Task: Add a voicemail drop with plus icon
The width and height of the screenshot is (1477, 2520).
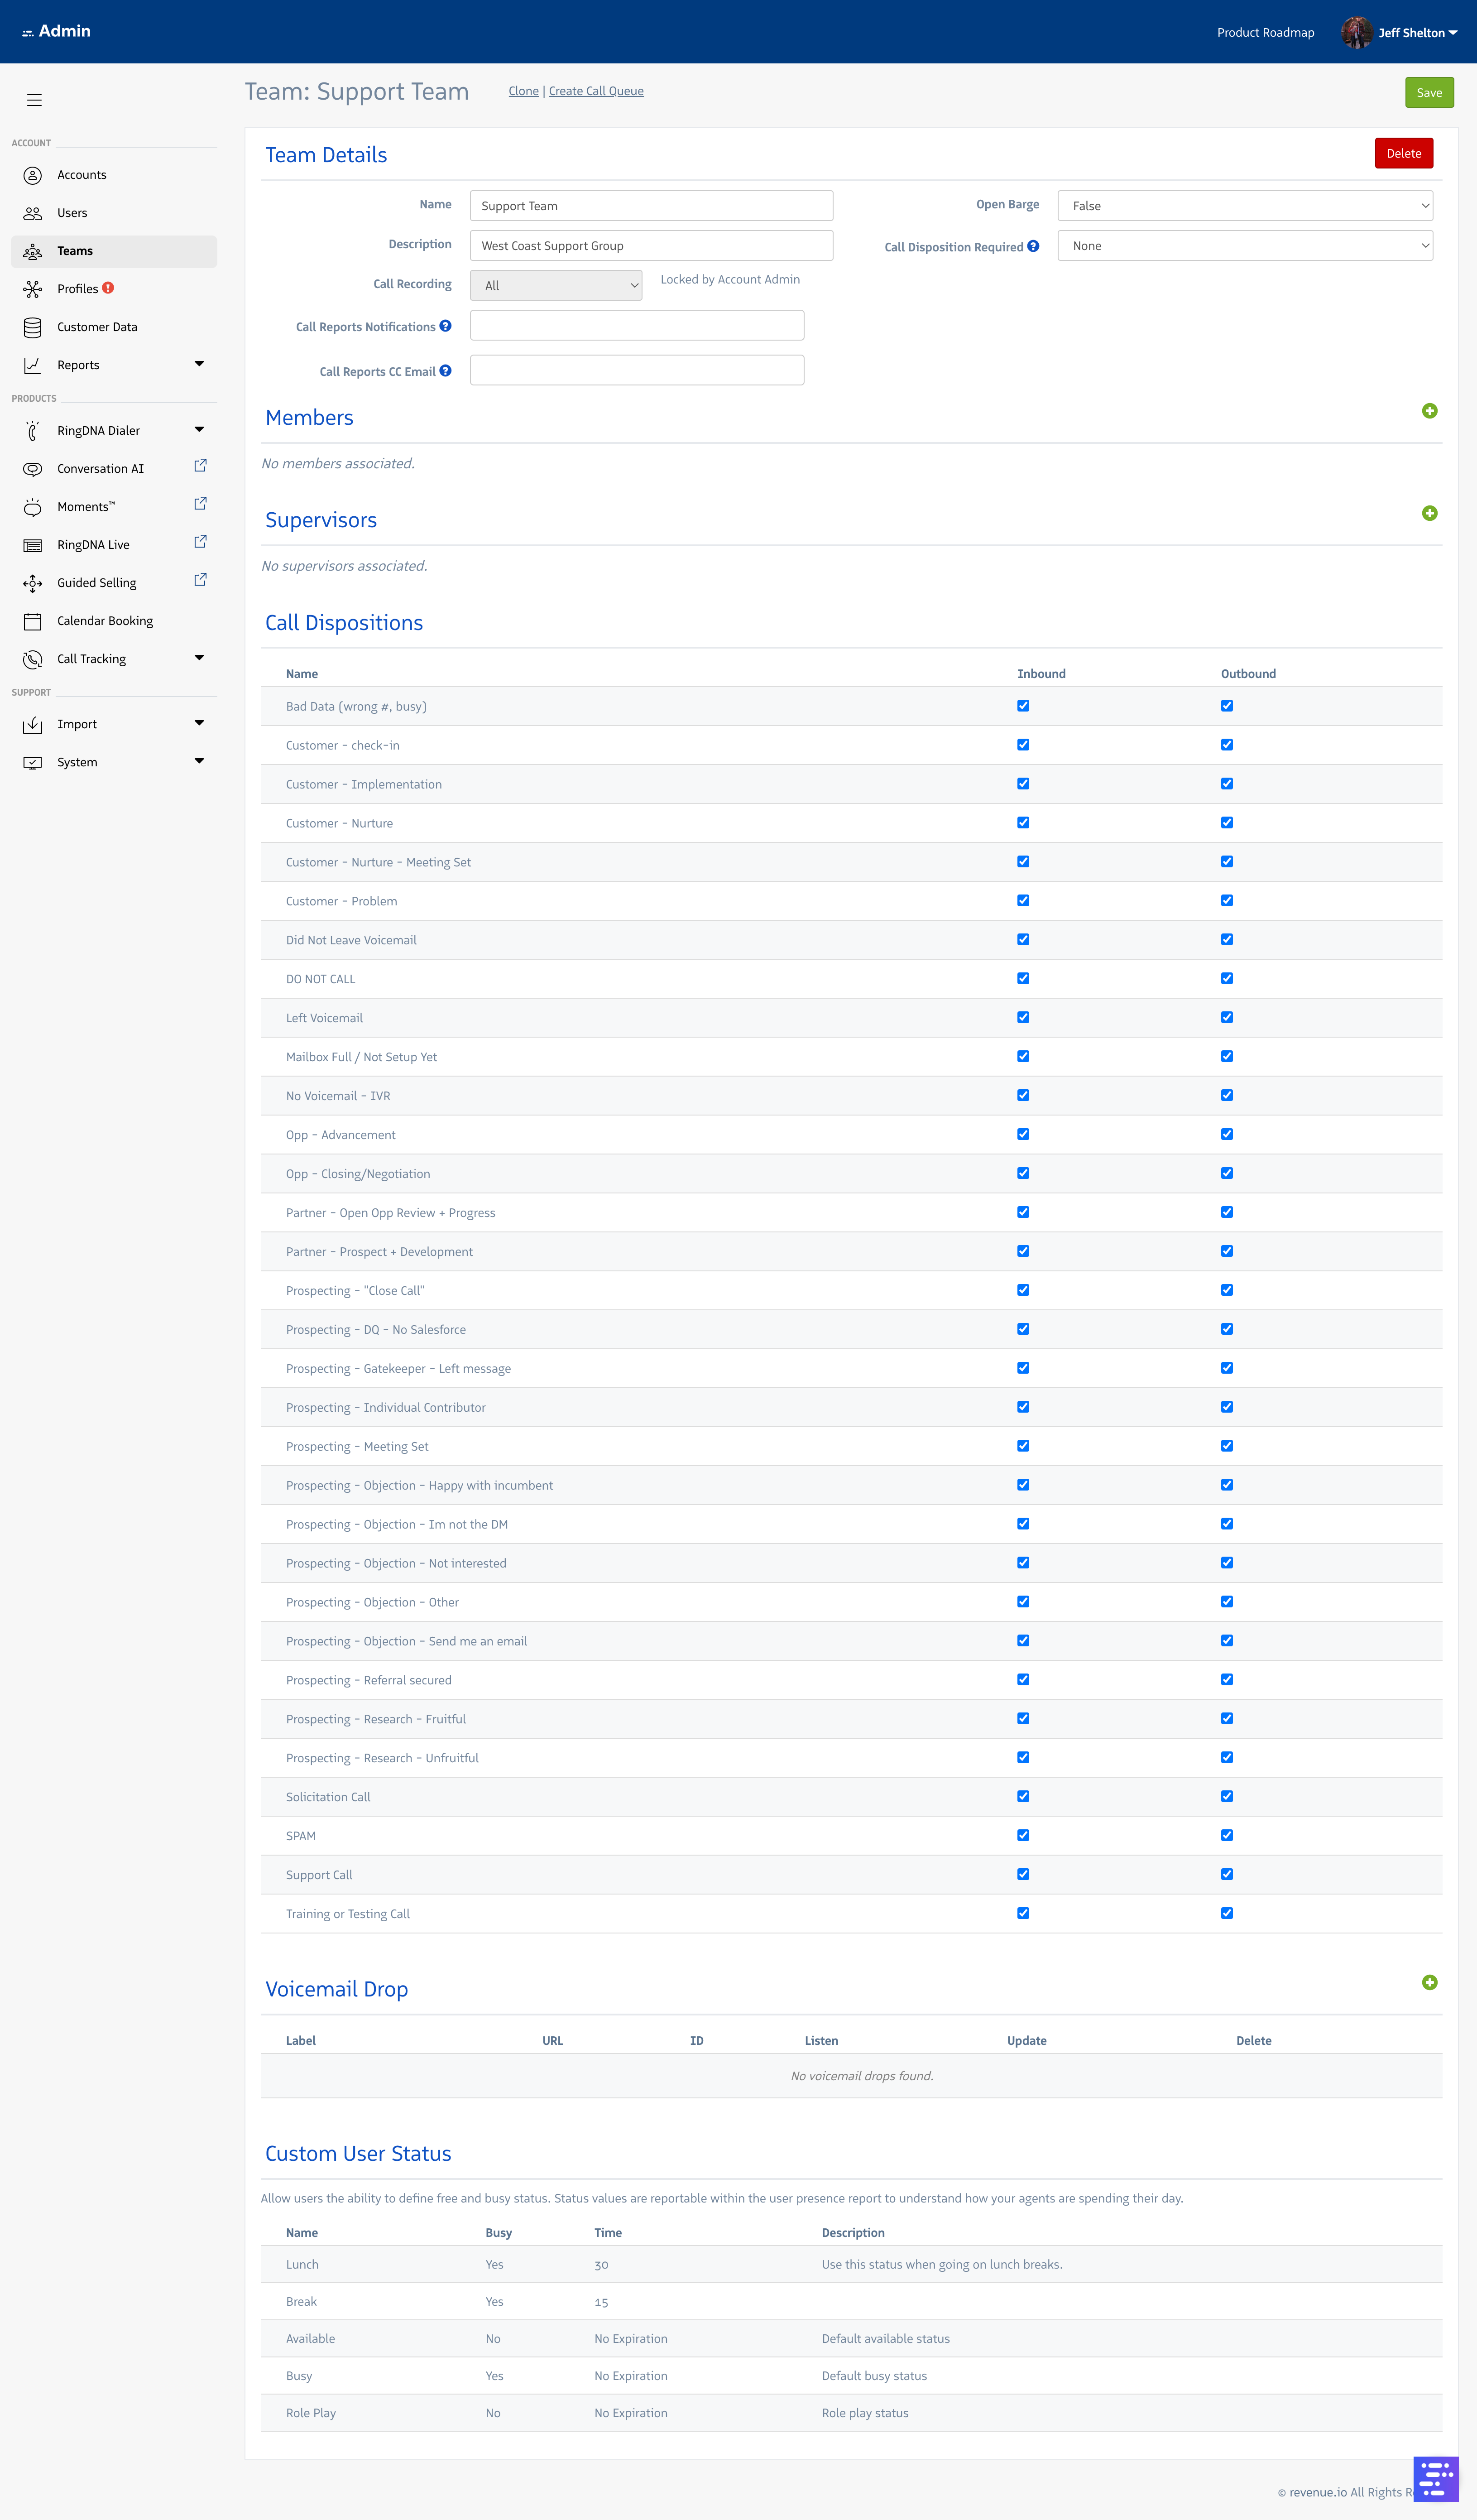Action: (1429, 1982)
